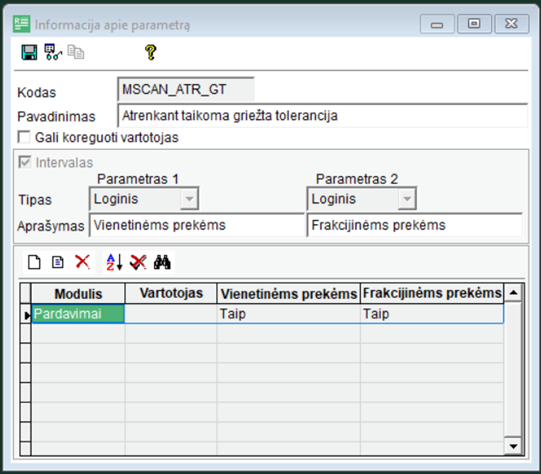This screenshot has height=474, width=541.
Task: Sort records with the A-Z icon
Action: (114, 262)
